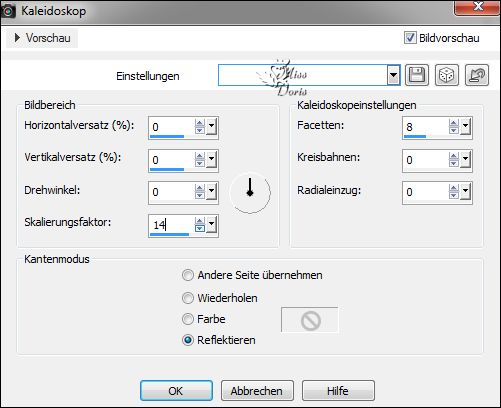
Task: Click the reset to default icon
Action: pos(477,75)
